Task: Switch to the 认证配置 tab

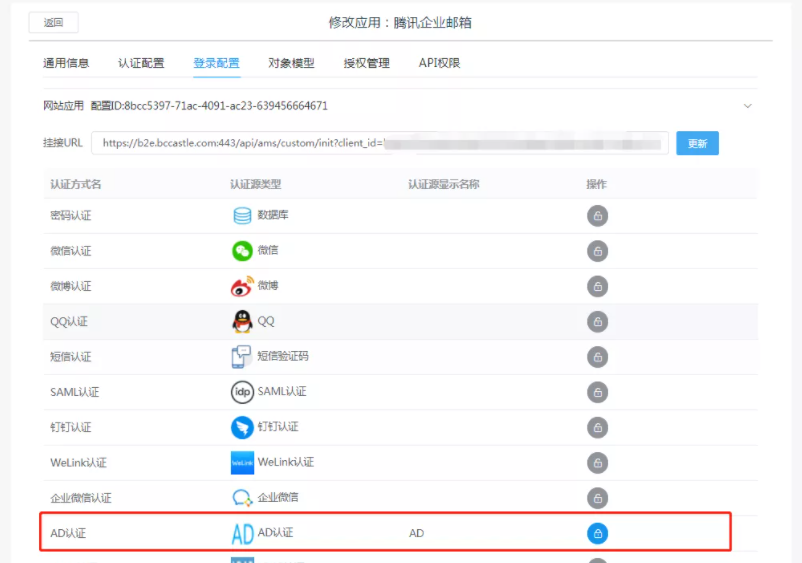Action: [141, 63]
